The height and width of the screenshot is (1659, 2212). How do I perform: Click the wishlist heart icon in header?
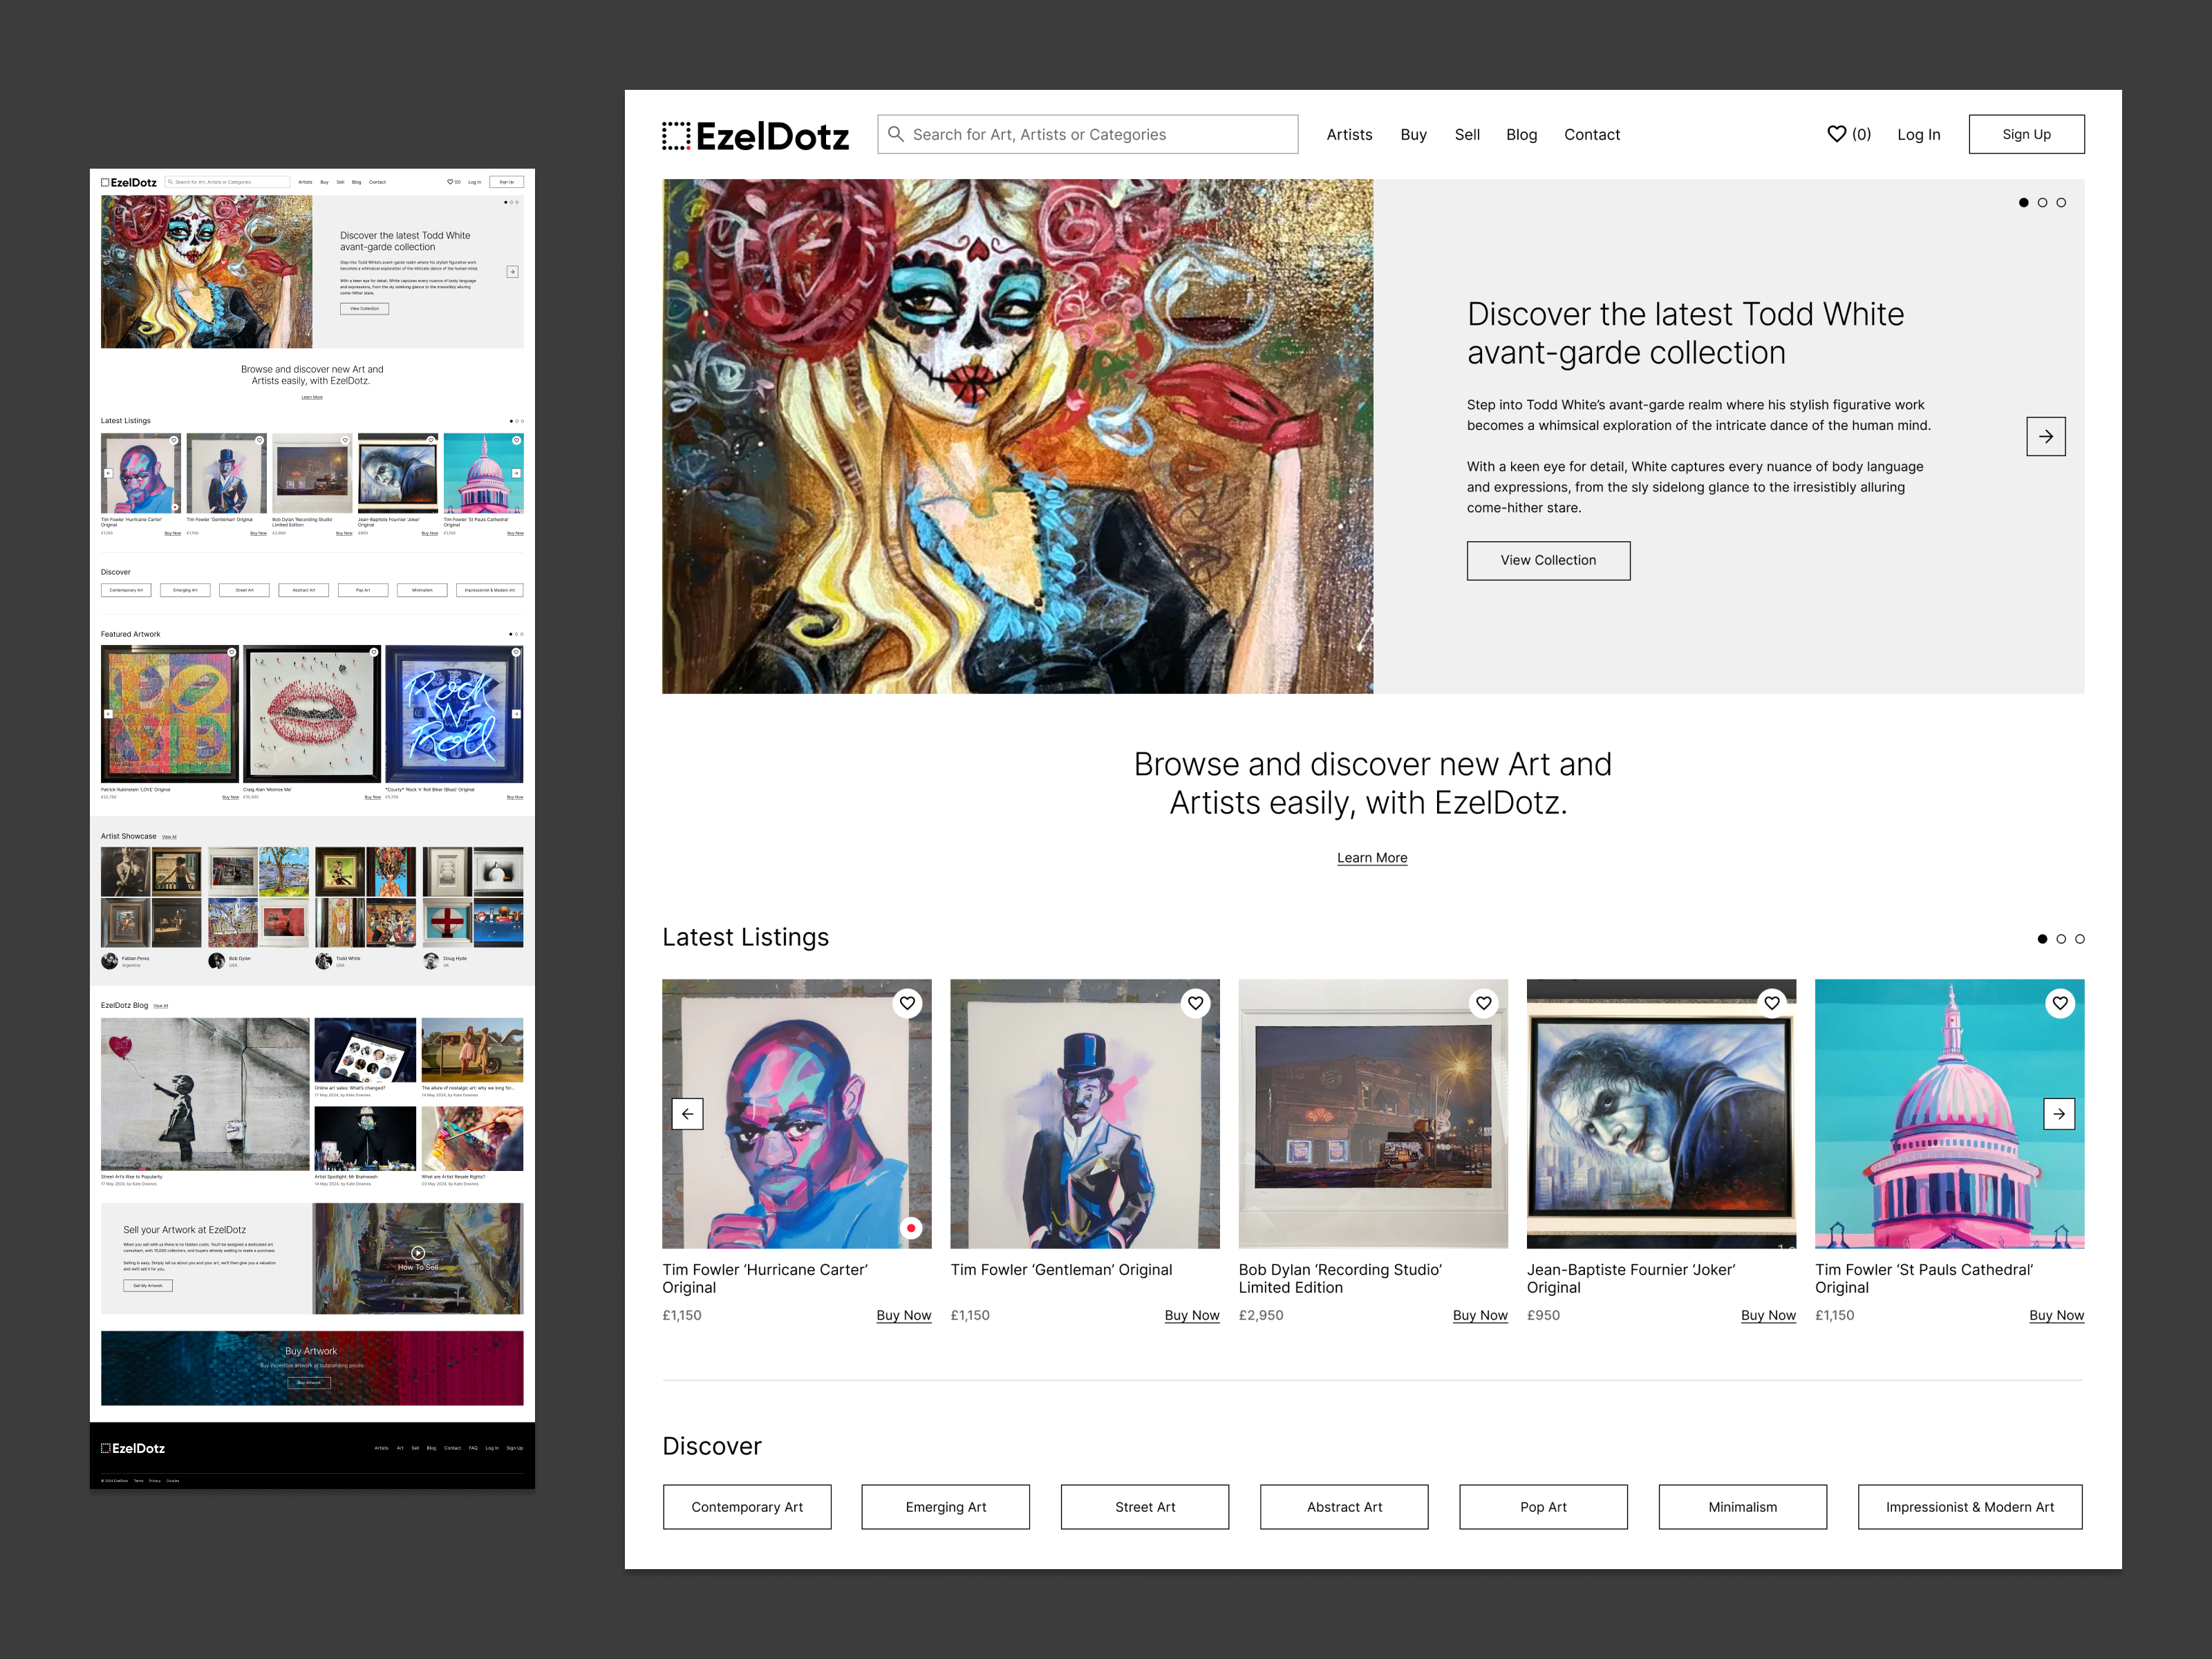tap(1836, 134)
